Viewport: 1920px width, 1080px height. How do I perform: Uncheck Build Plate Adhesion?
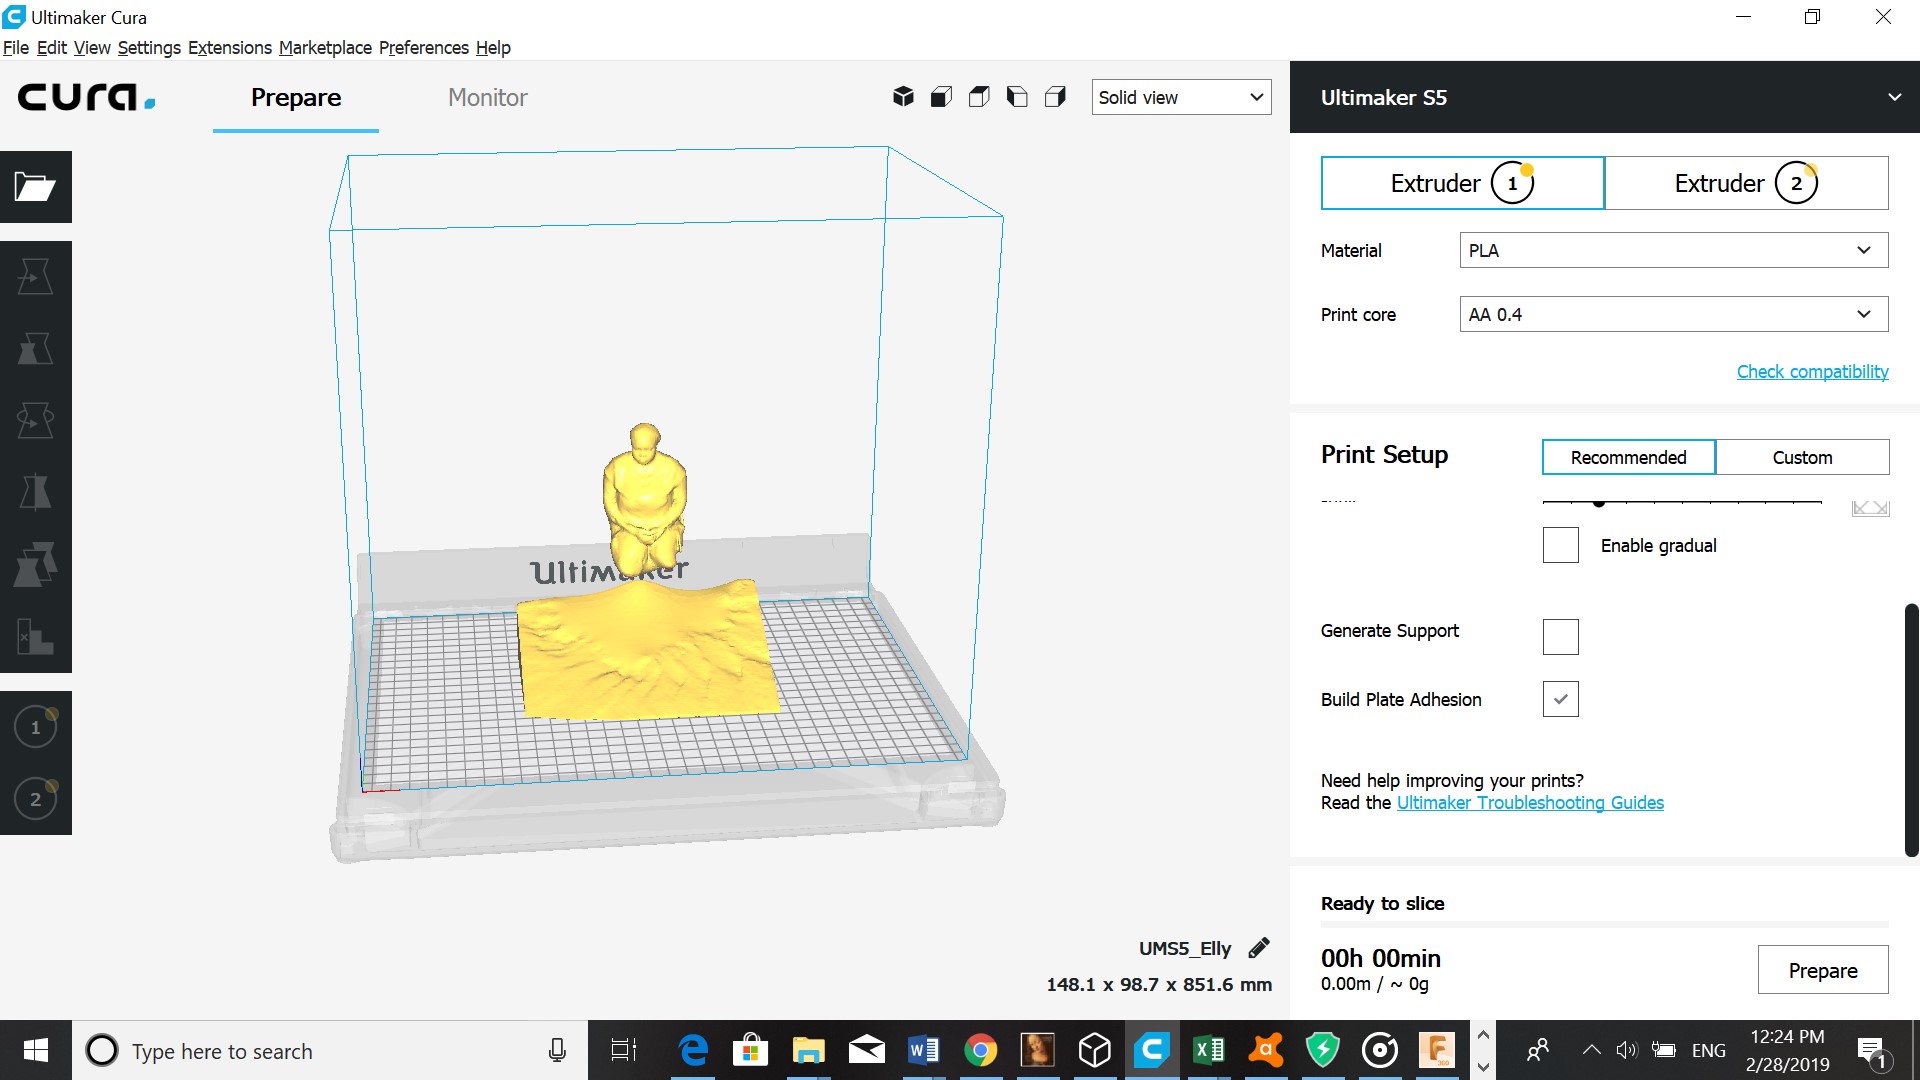point(1560,699)
